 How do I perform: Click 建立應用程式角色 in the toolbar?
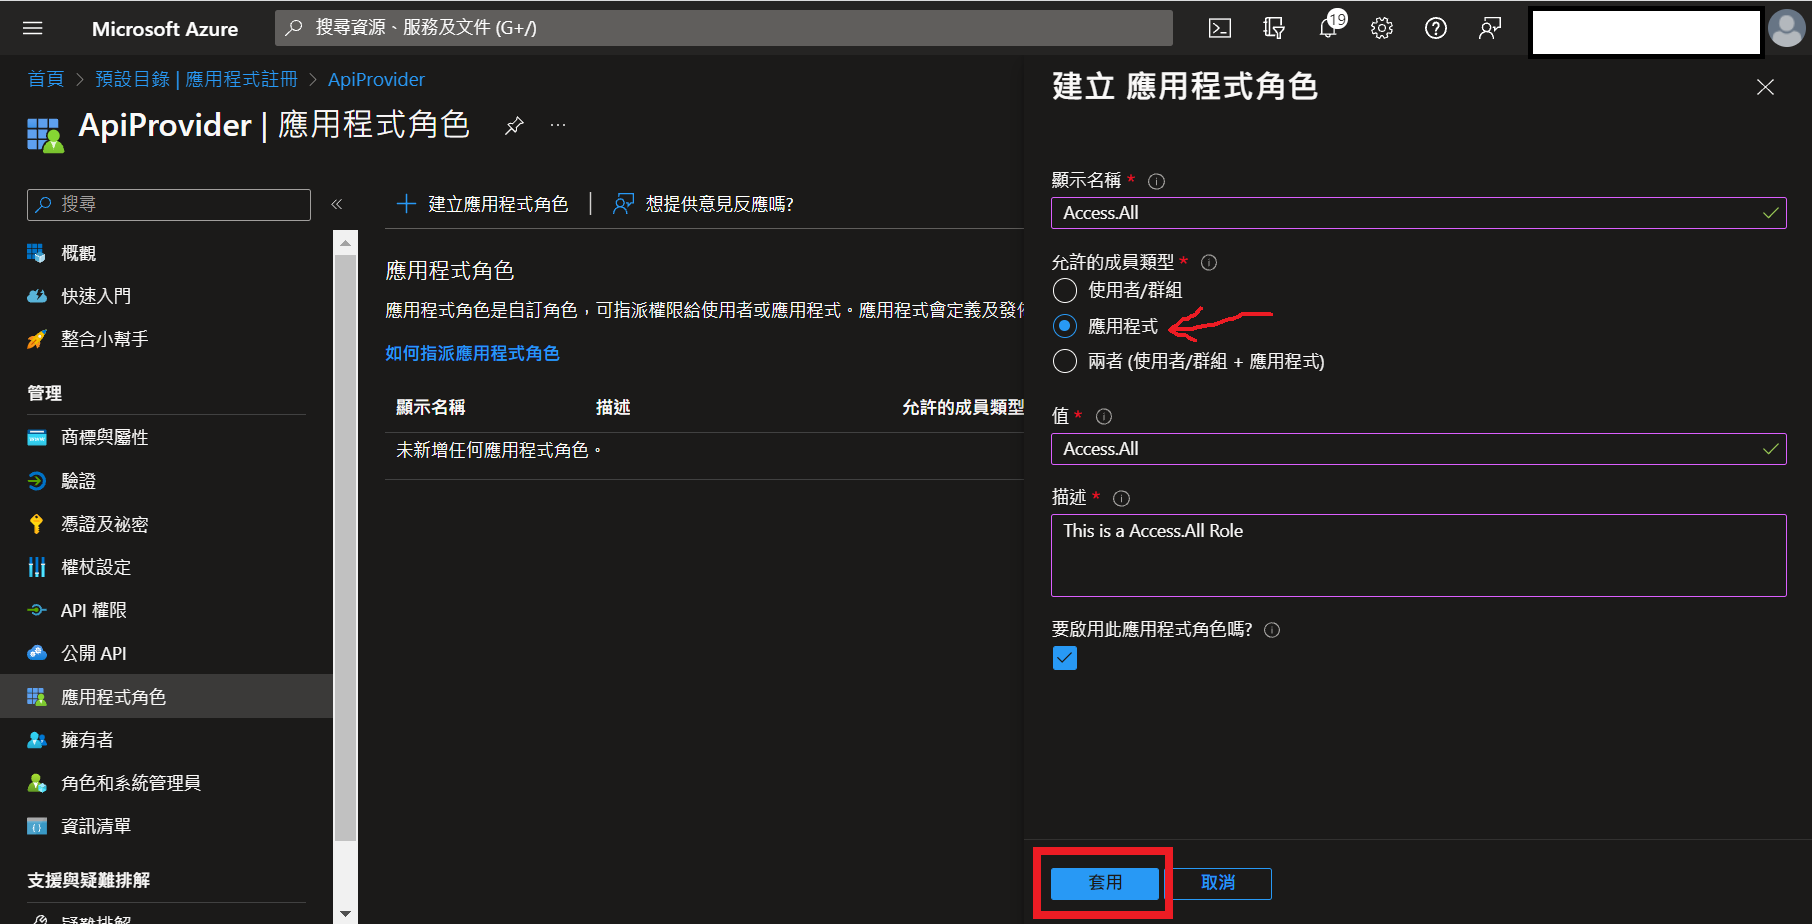482,204
